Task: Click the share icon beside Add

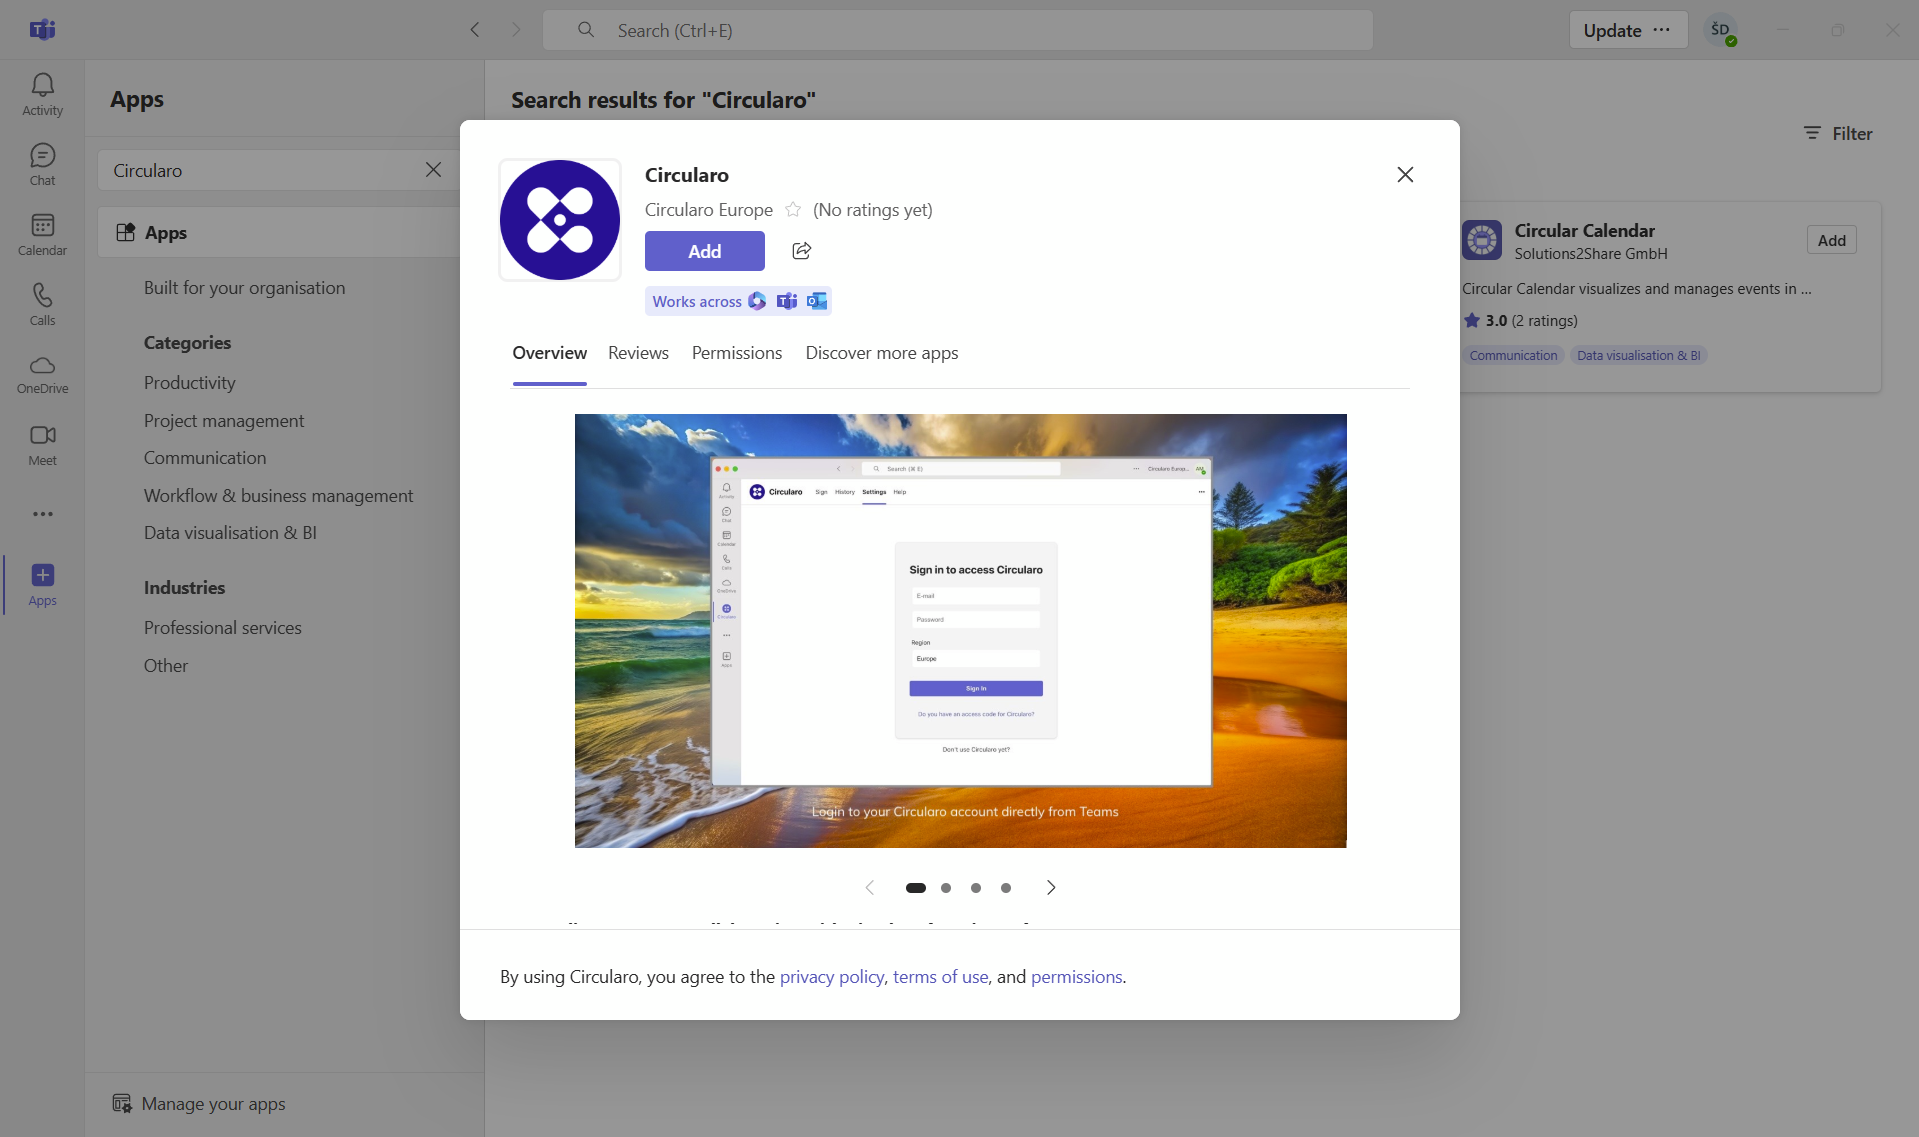Action: tap(801, 251)
